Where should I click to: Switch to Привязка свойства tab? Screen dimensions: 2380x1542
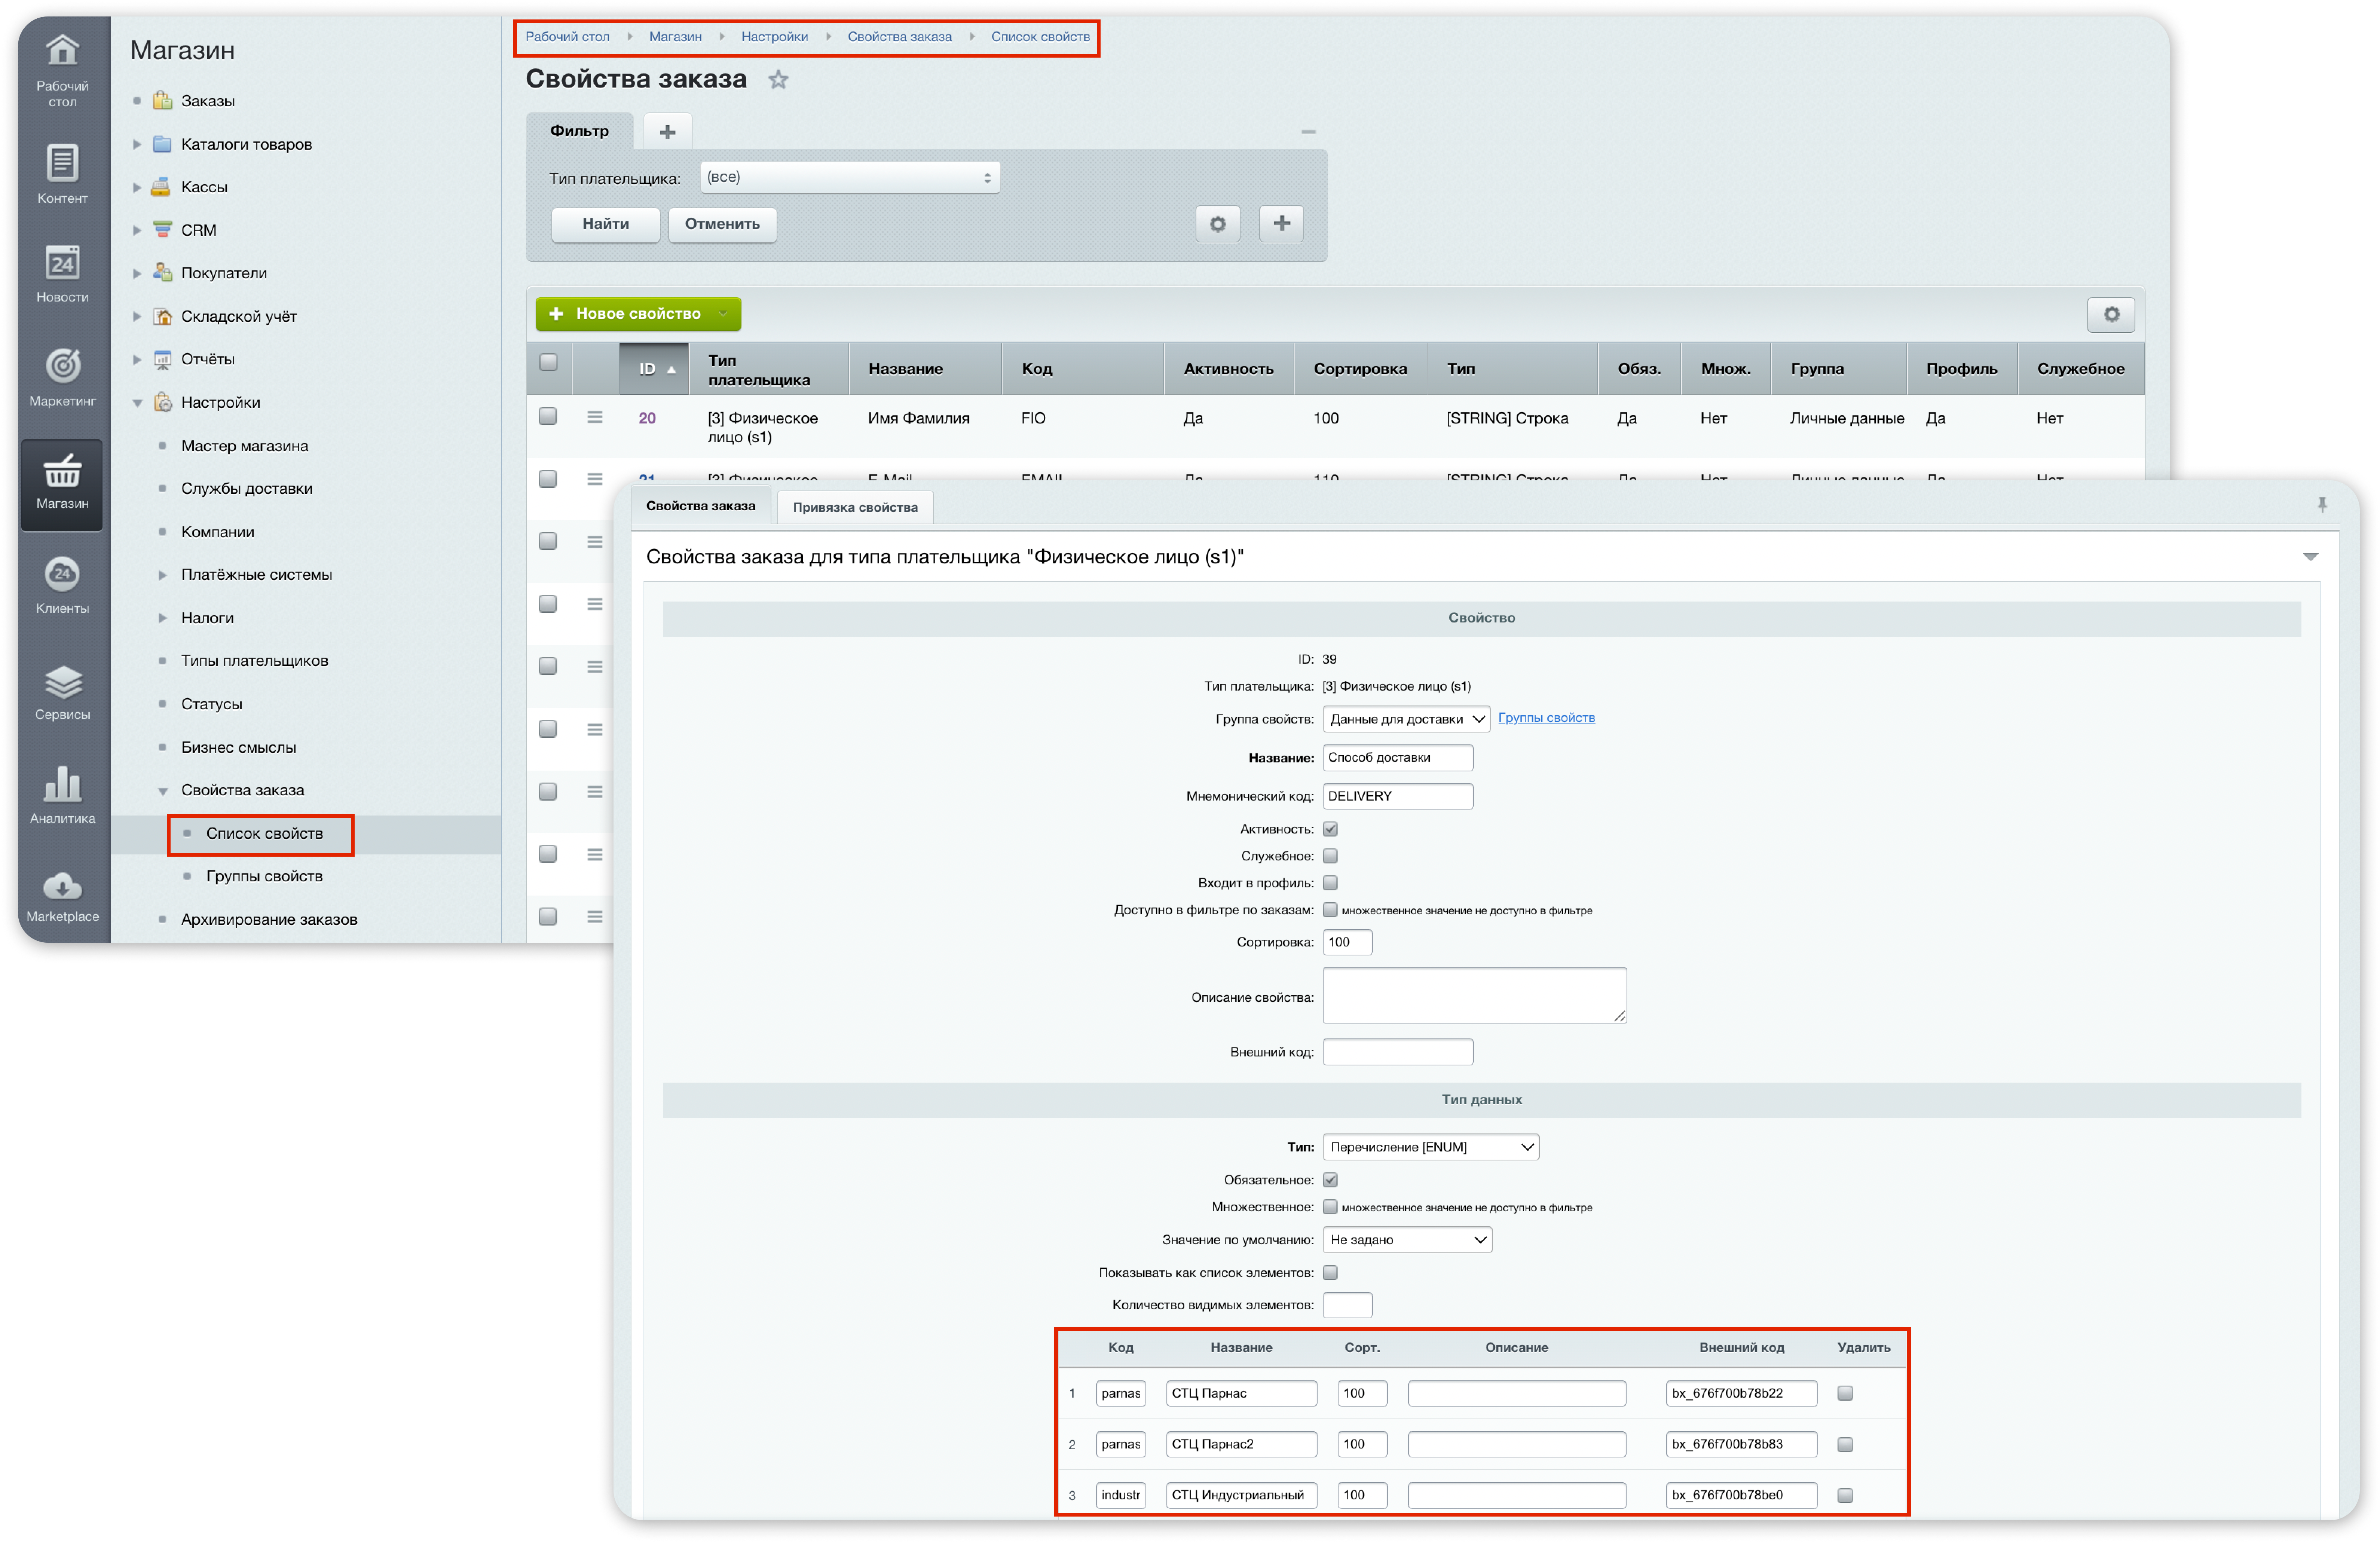pos(855,507)
